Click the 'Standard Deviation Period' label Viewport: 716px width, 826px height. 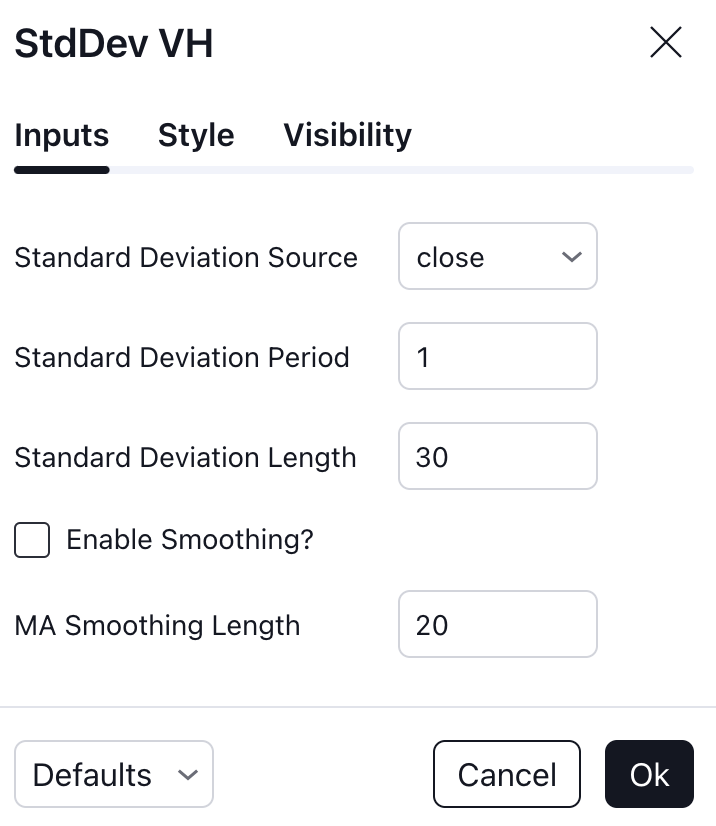[x=182, y=358]
